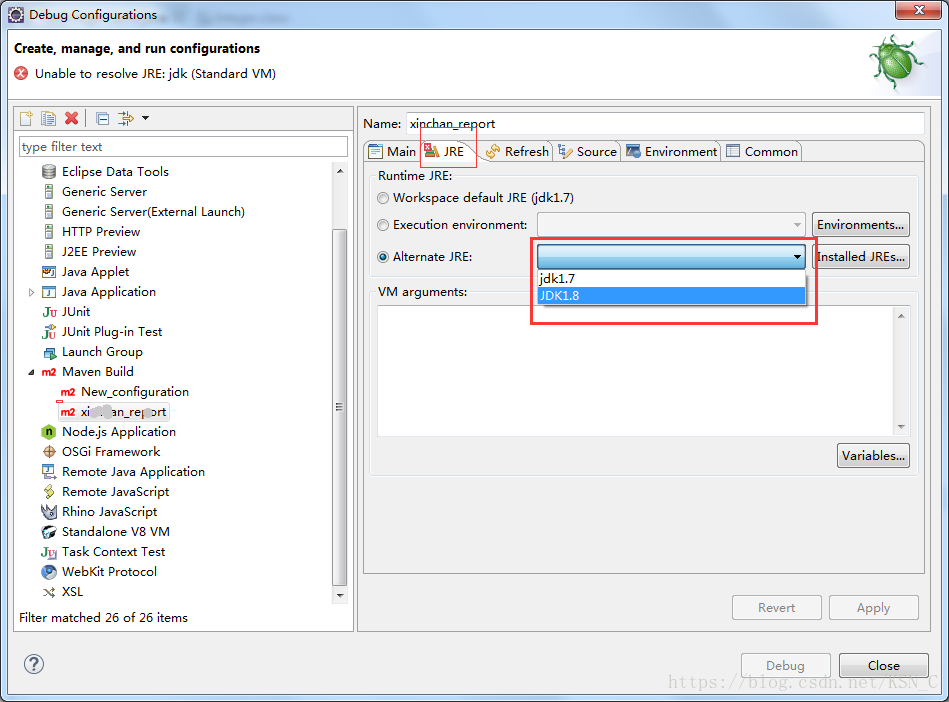Click the WebKit Protocol icon
The image size is (949, 702).
tap(49, 572)
